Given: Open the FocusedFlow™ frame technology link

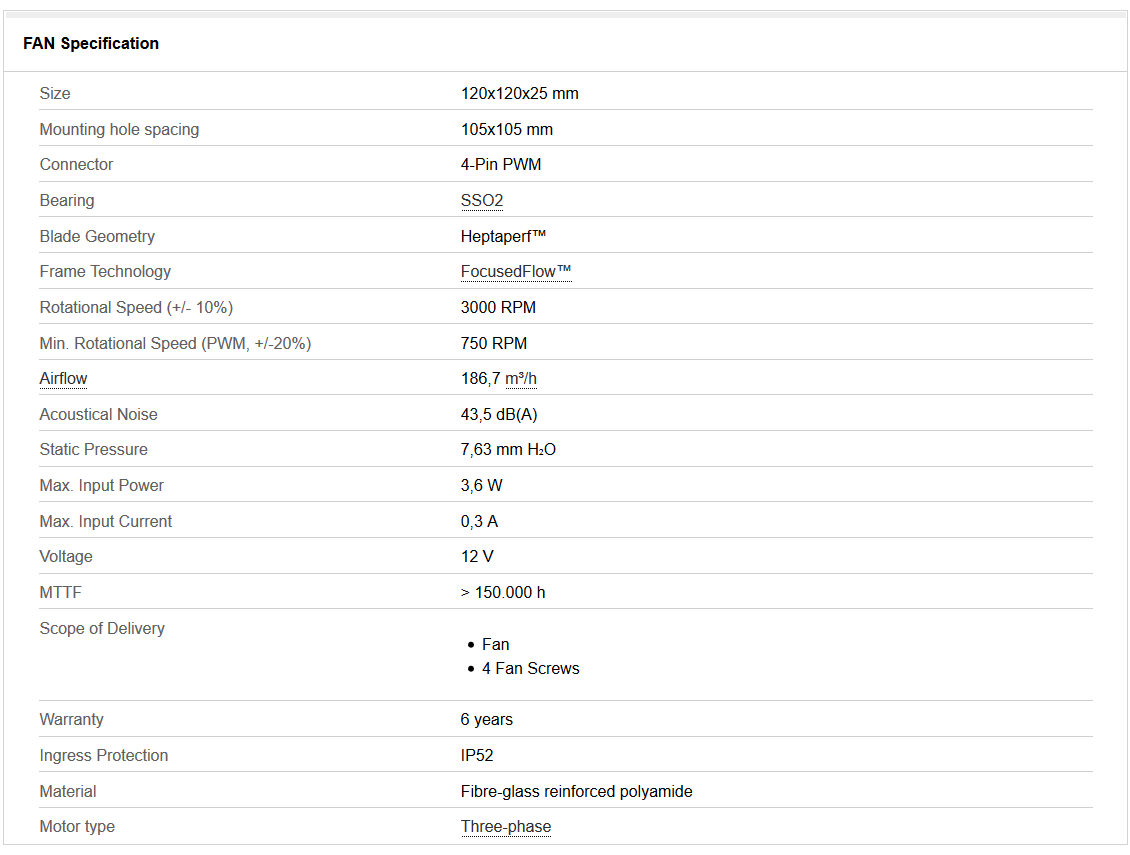Looking at the screenshot, I should click(x=515, y=272).
